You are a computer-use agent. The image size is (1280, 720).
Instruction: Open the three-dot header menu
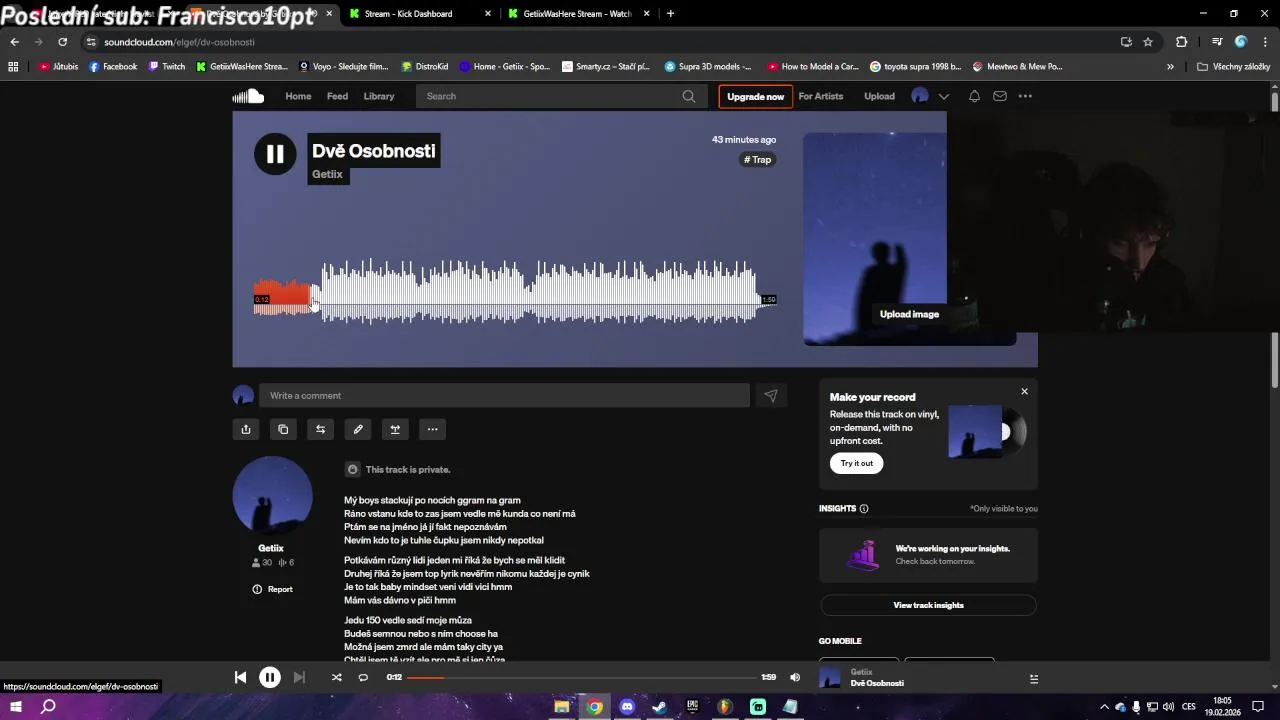click(1025, 96)
